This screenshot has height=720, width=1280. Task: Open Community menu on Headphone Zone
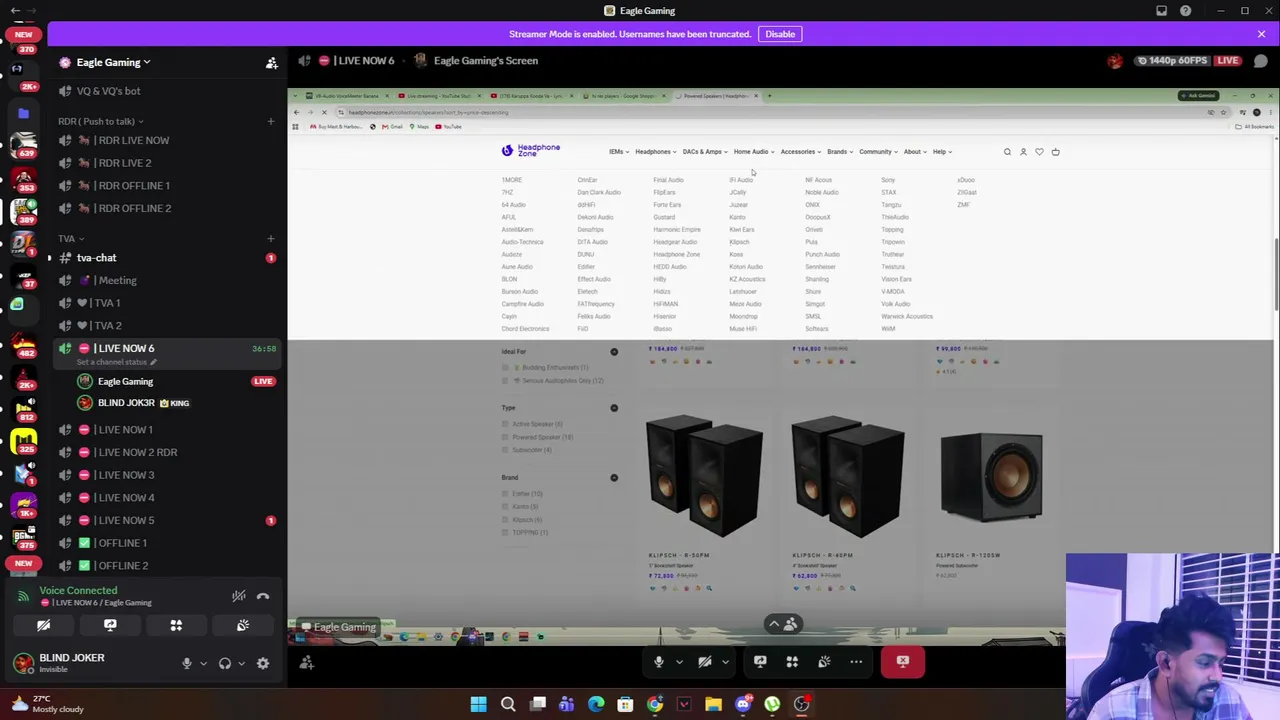(877, 152)
